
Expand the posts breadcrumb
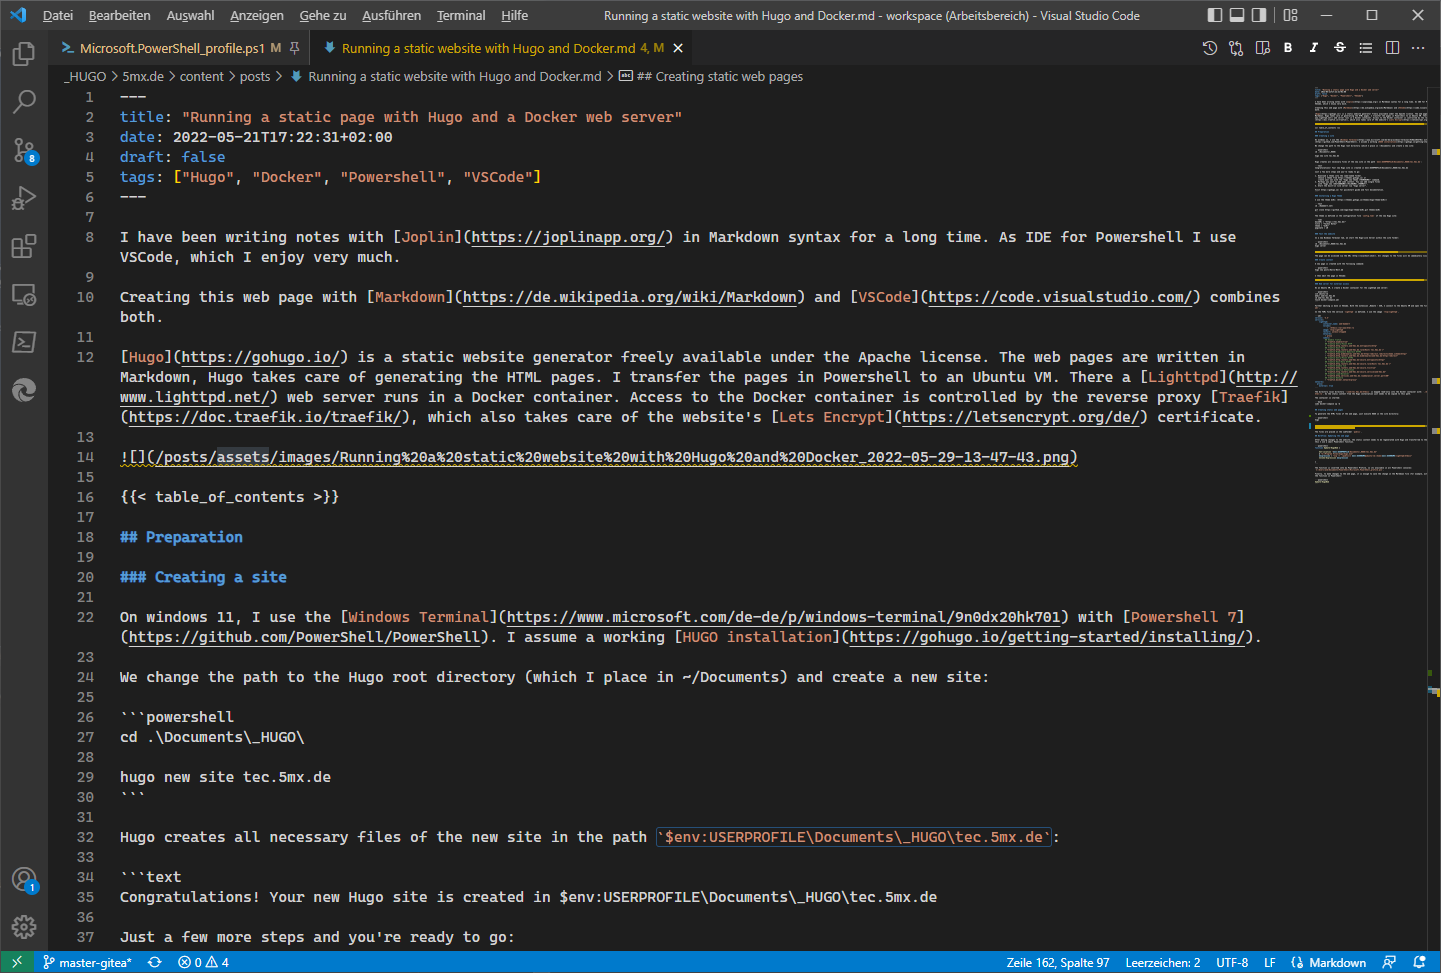(255, 76)
